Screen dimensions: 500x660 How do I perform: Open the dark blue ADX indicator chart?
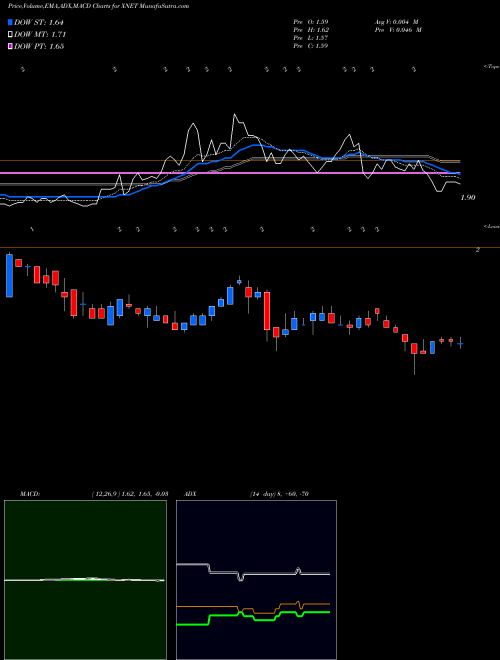(256, 580)
